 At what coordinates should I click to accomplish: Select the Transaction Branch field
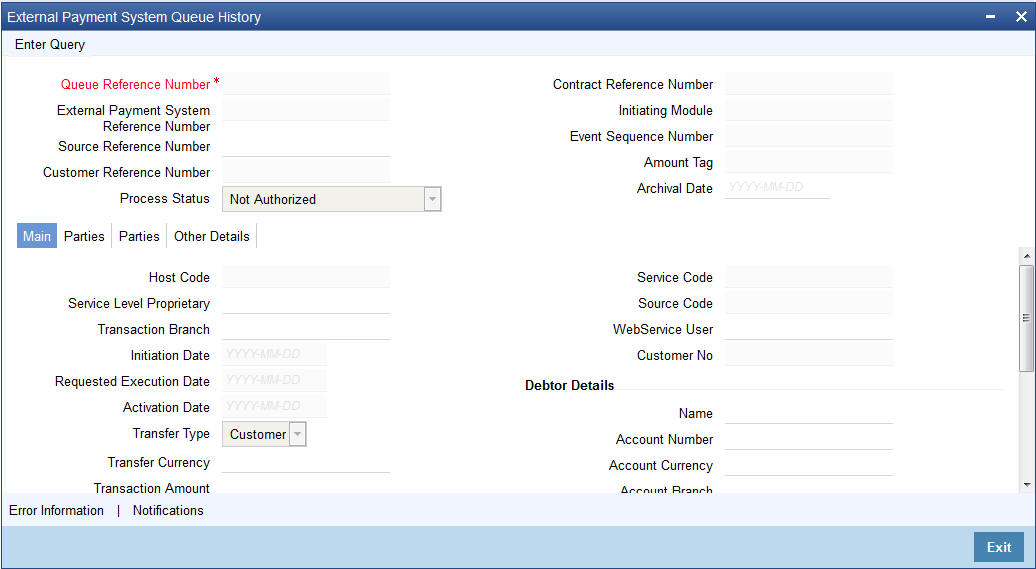pos(306,329)
